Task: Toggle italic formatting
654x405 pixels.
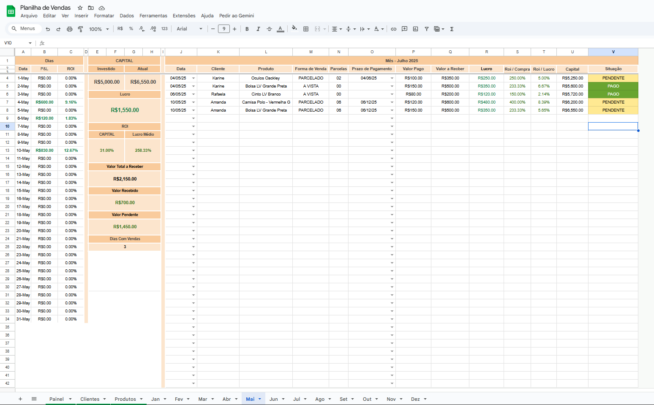Action: pos(258,29)
